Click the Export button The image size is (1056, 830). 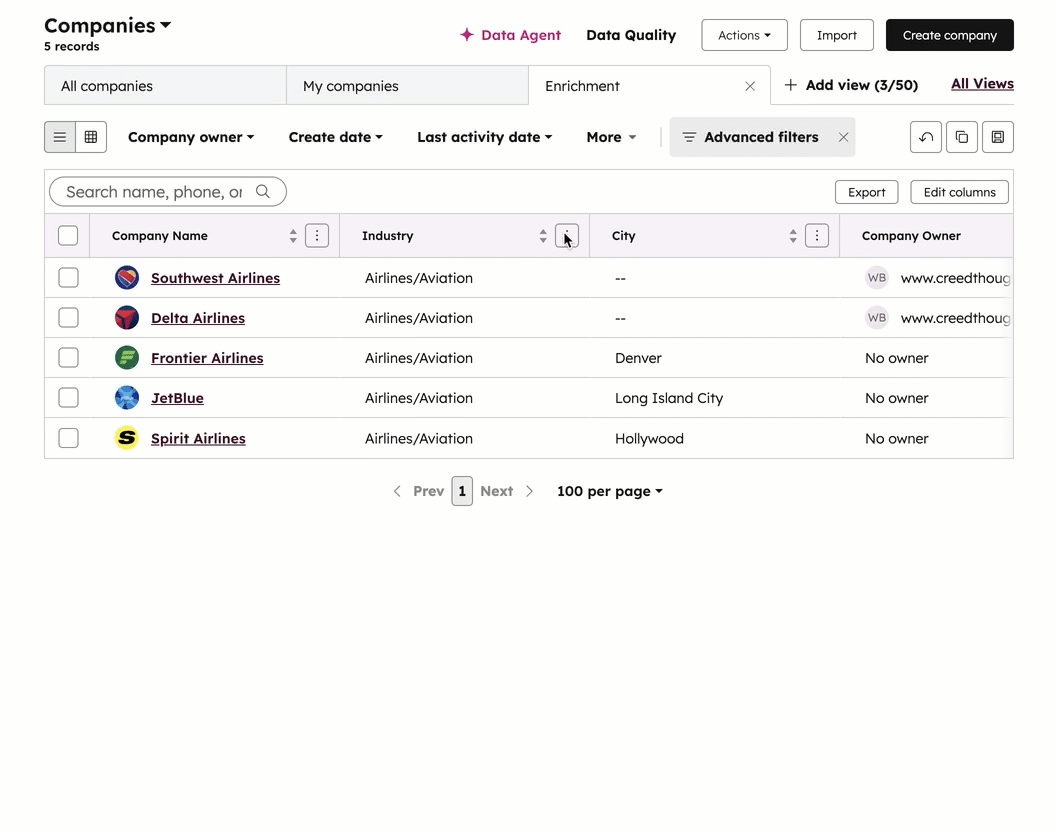pos(866,192)
